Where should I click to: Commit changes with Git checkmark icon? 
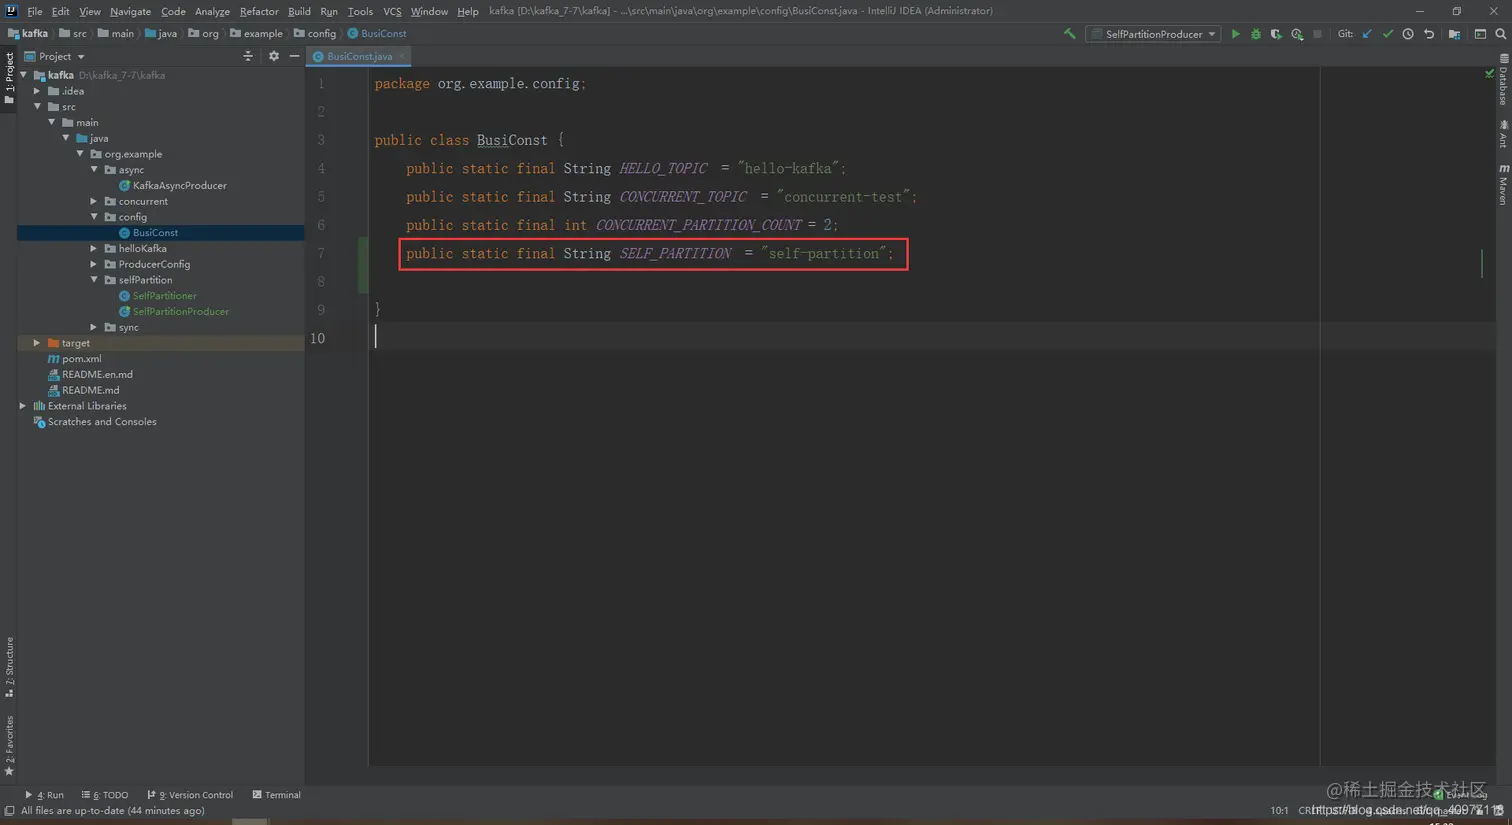click(x=1388, y=34)
